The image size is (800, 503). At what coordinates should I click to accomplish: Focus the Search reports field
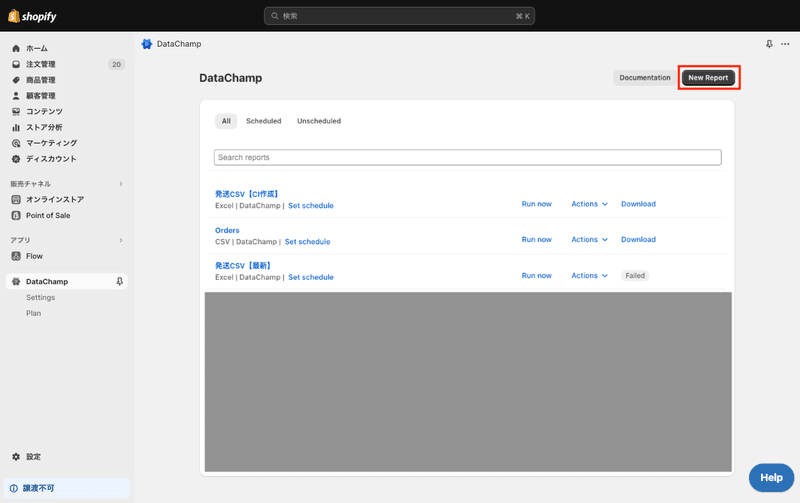[x=467, y=157]
